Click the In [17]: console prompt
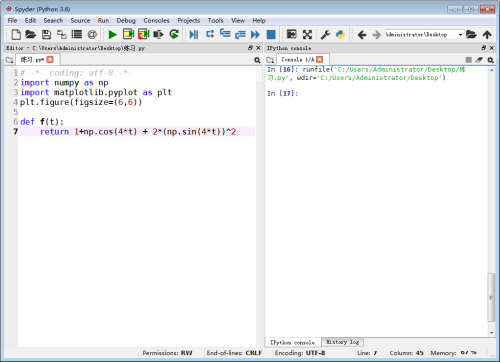 (282, 93)
